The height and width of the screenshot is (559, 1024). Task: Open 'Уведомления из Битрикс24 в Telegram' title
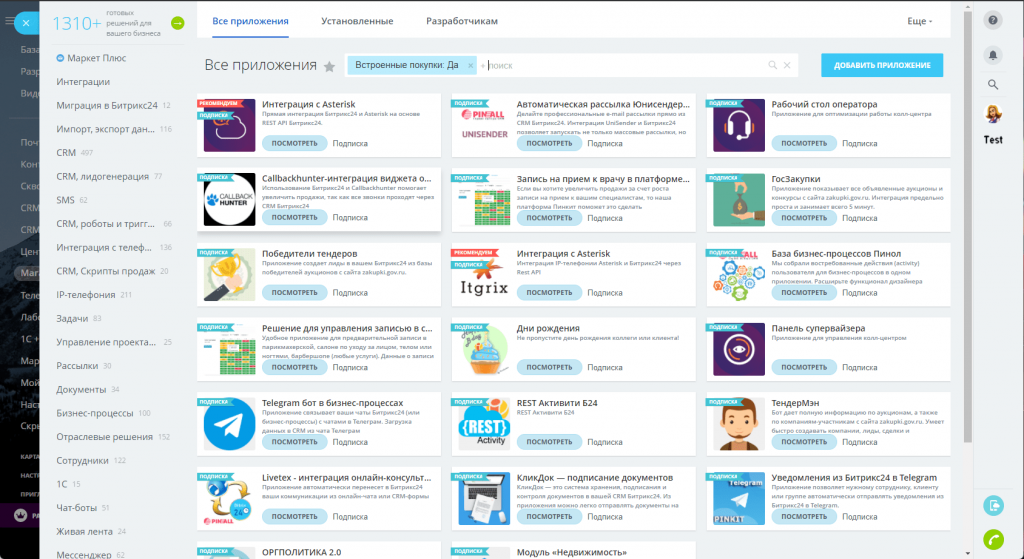tap(854, 477)
